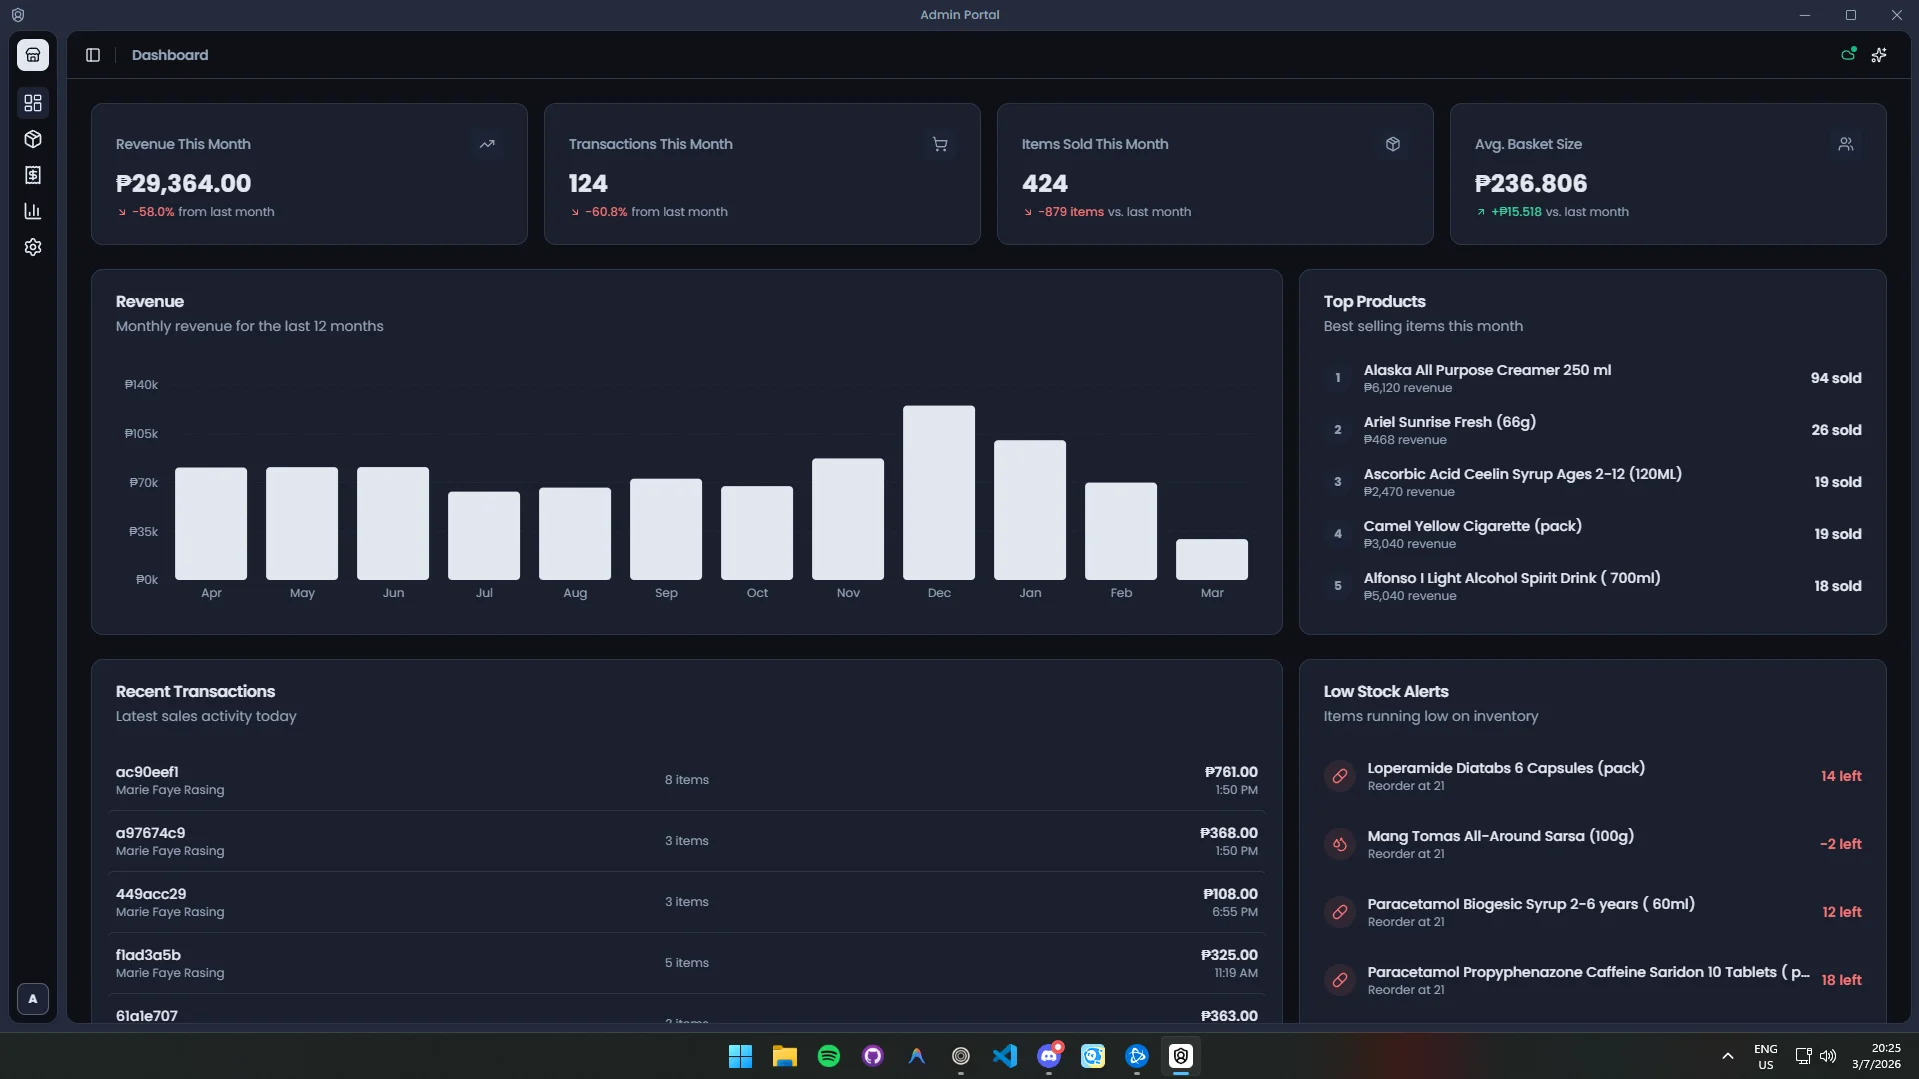Click the pill icon beside Loperamide Diatabs alert
1919x1079 pixels.
click(x=1340, y=776)
